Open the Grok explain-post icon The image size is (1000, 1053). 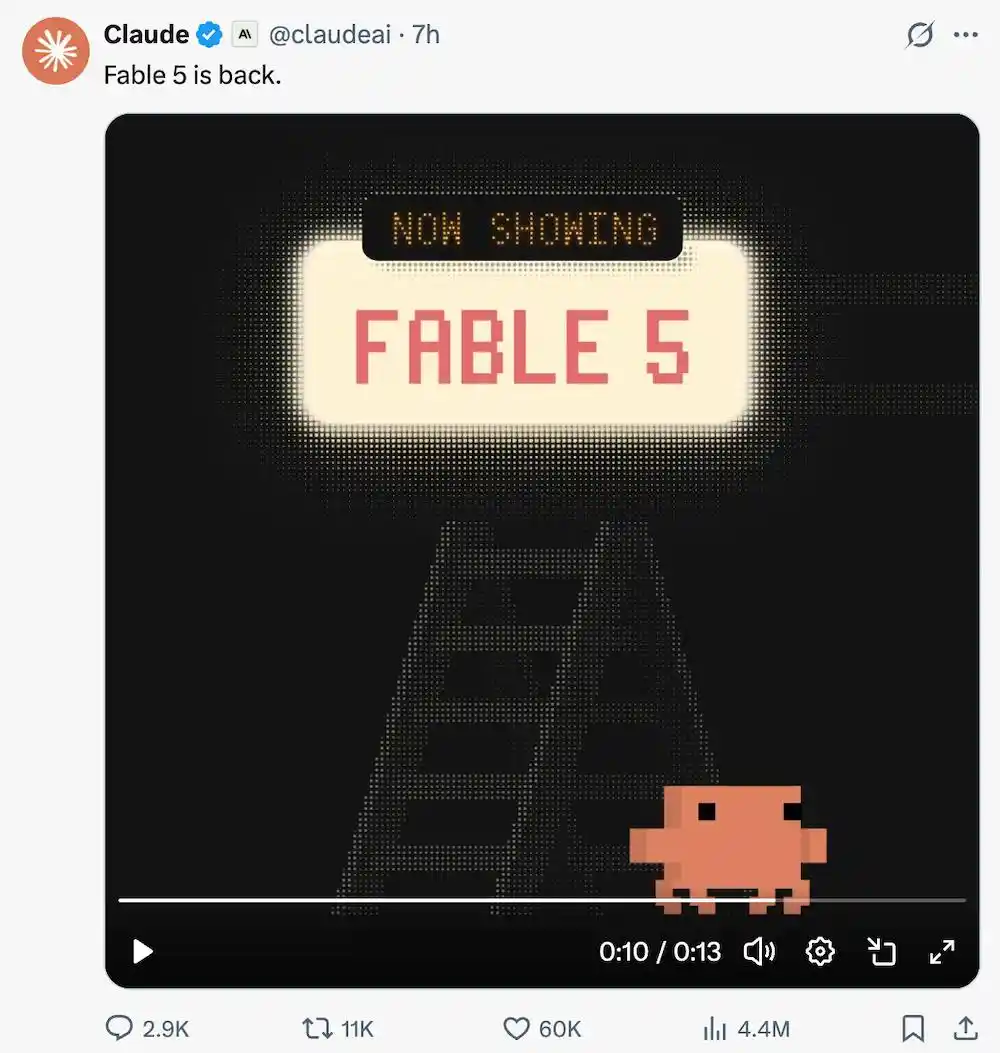(x=919, y=34)
